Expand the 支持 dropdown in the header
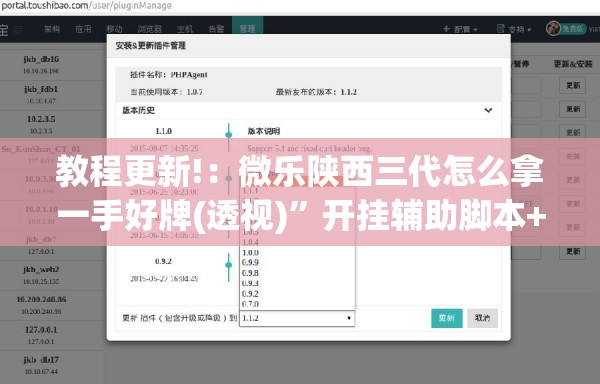The image size is (600, 384). 514,29
